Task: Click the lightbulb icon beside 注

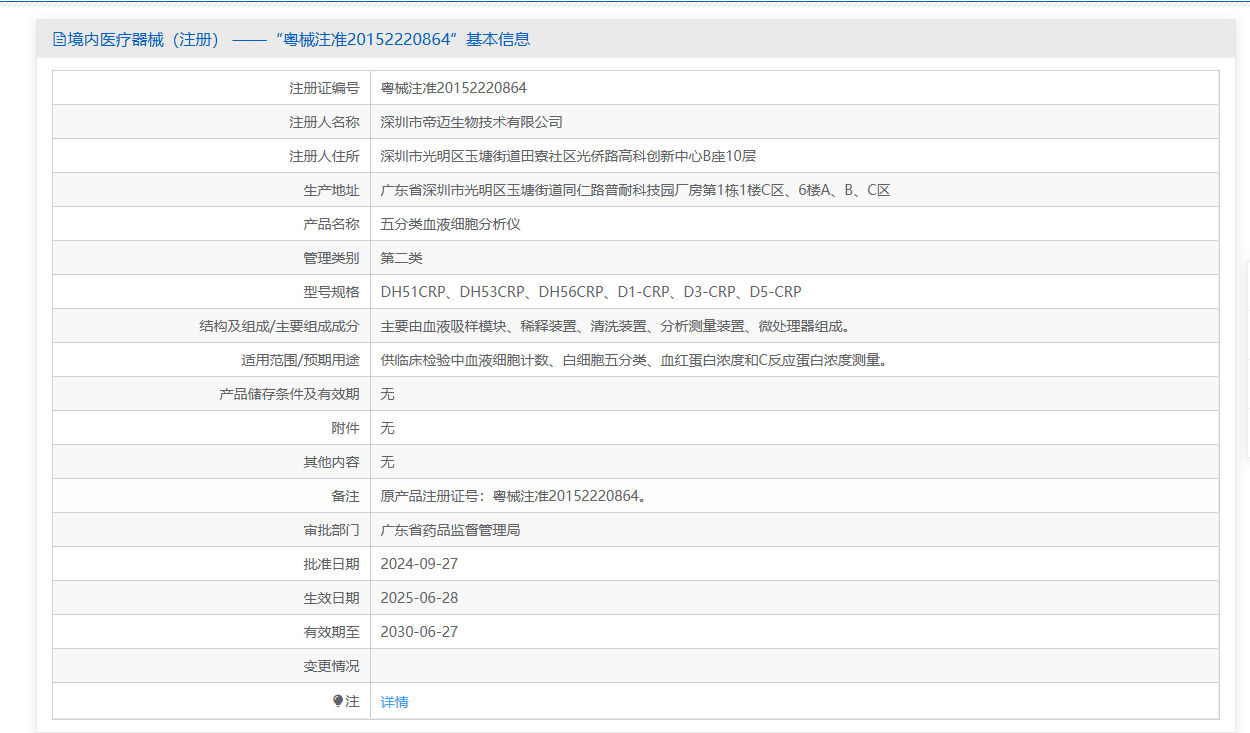Action: pyautogui.click(x=338, y=701)
